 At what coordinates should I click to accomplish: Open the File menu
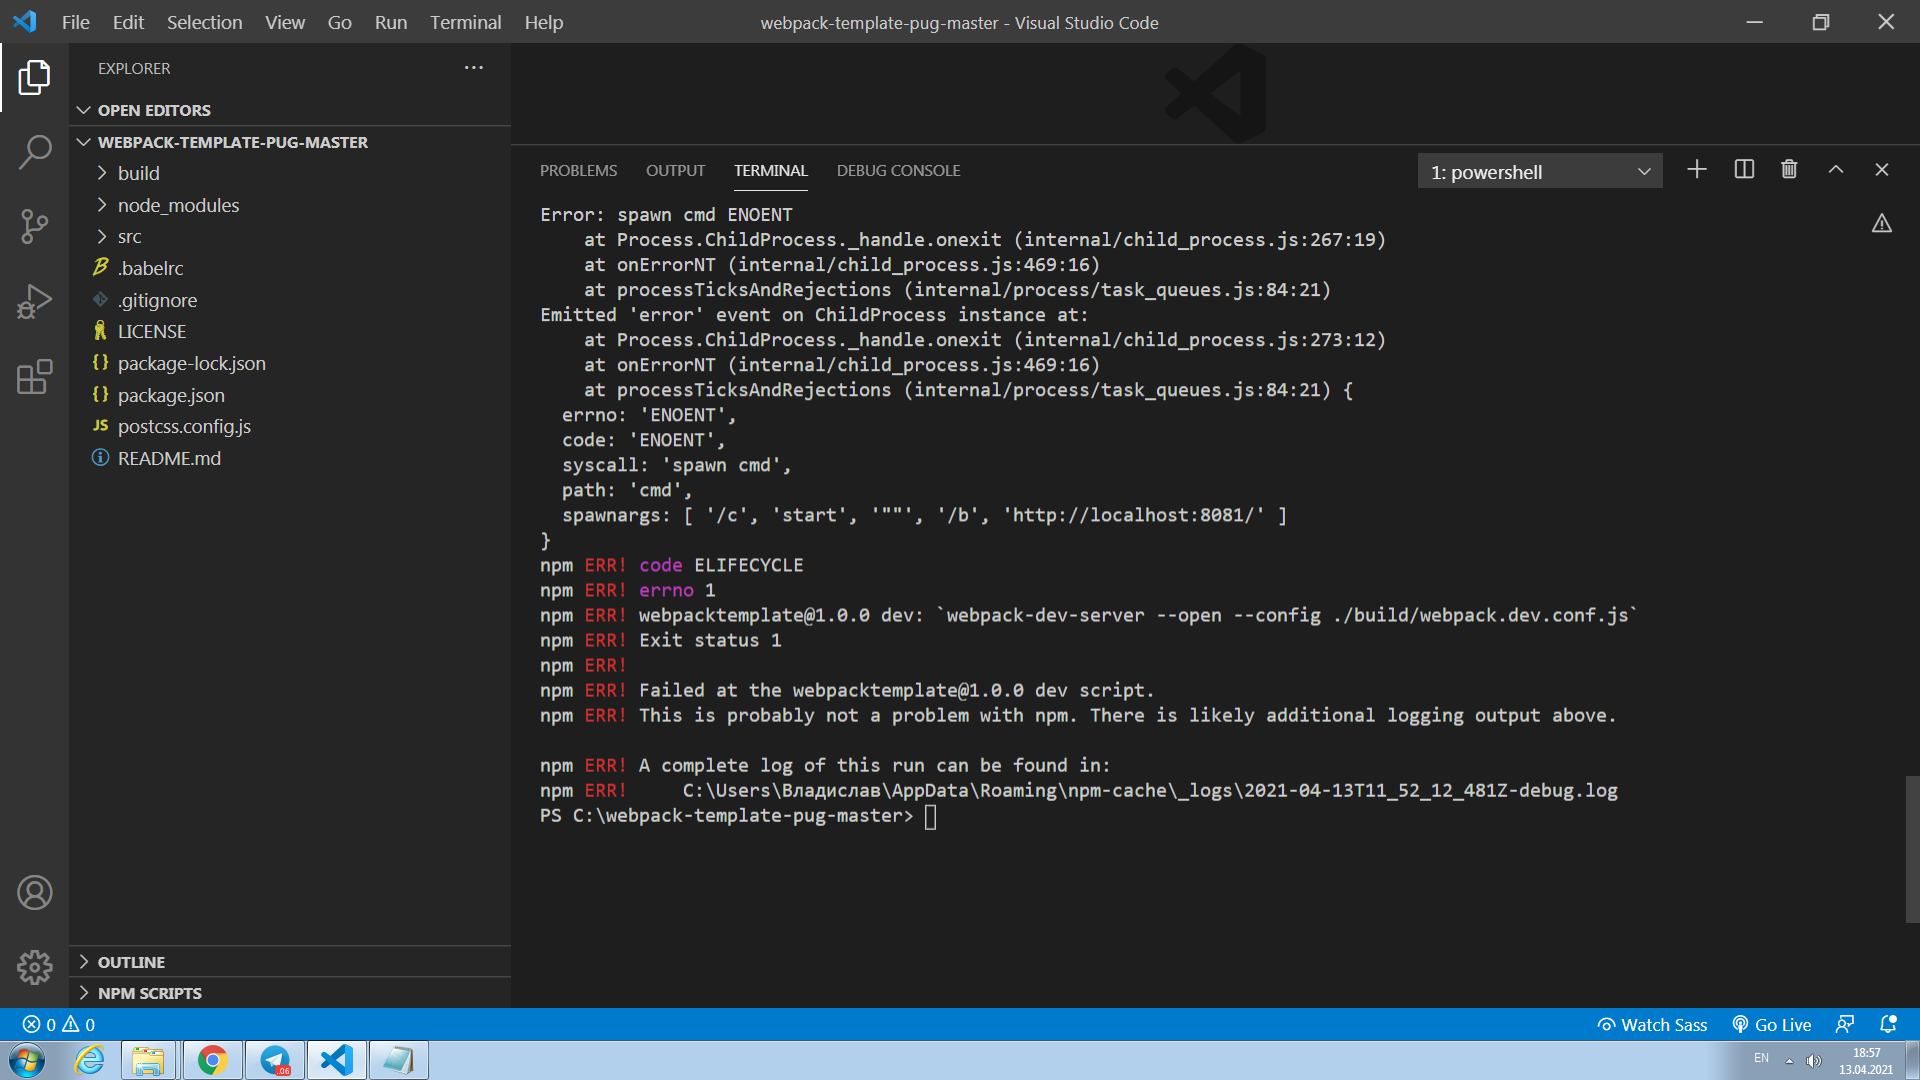coord(75,22)
